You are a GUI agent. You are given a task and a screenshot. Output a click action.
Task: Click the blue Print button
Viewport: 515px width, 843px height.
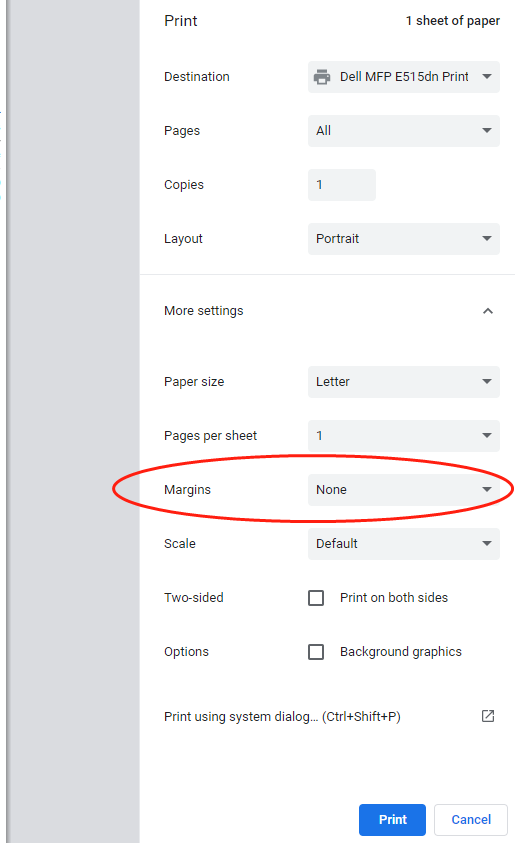coord(392,820)
